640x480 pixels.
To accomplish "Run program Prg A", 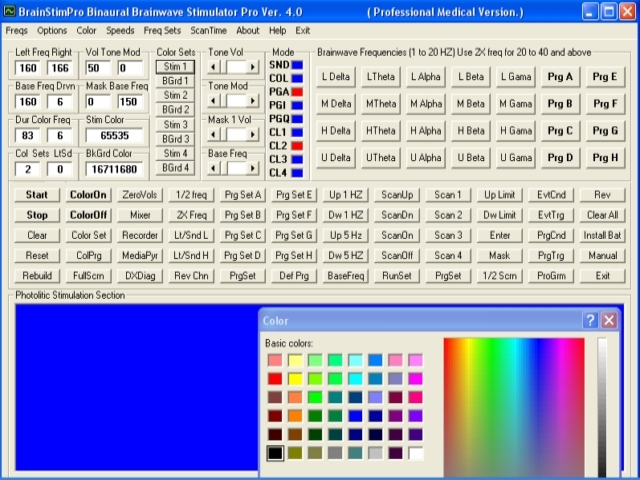I will tap(560, 77).
